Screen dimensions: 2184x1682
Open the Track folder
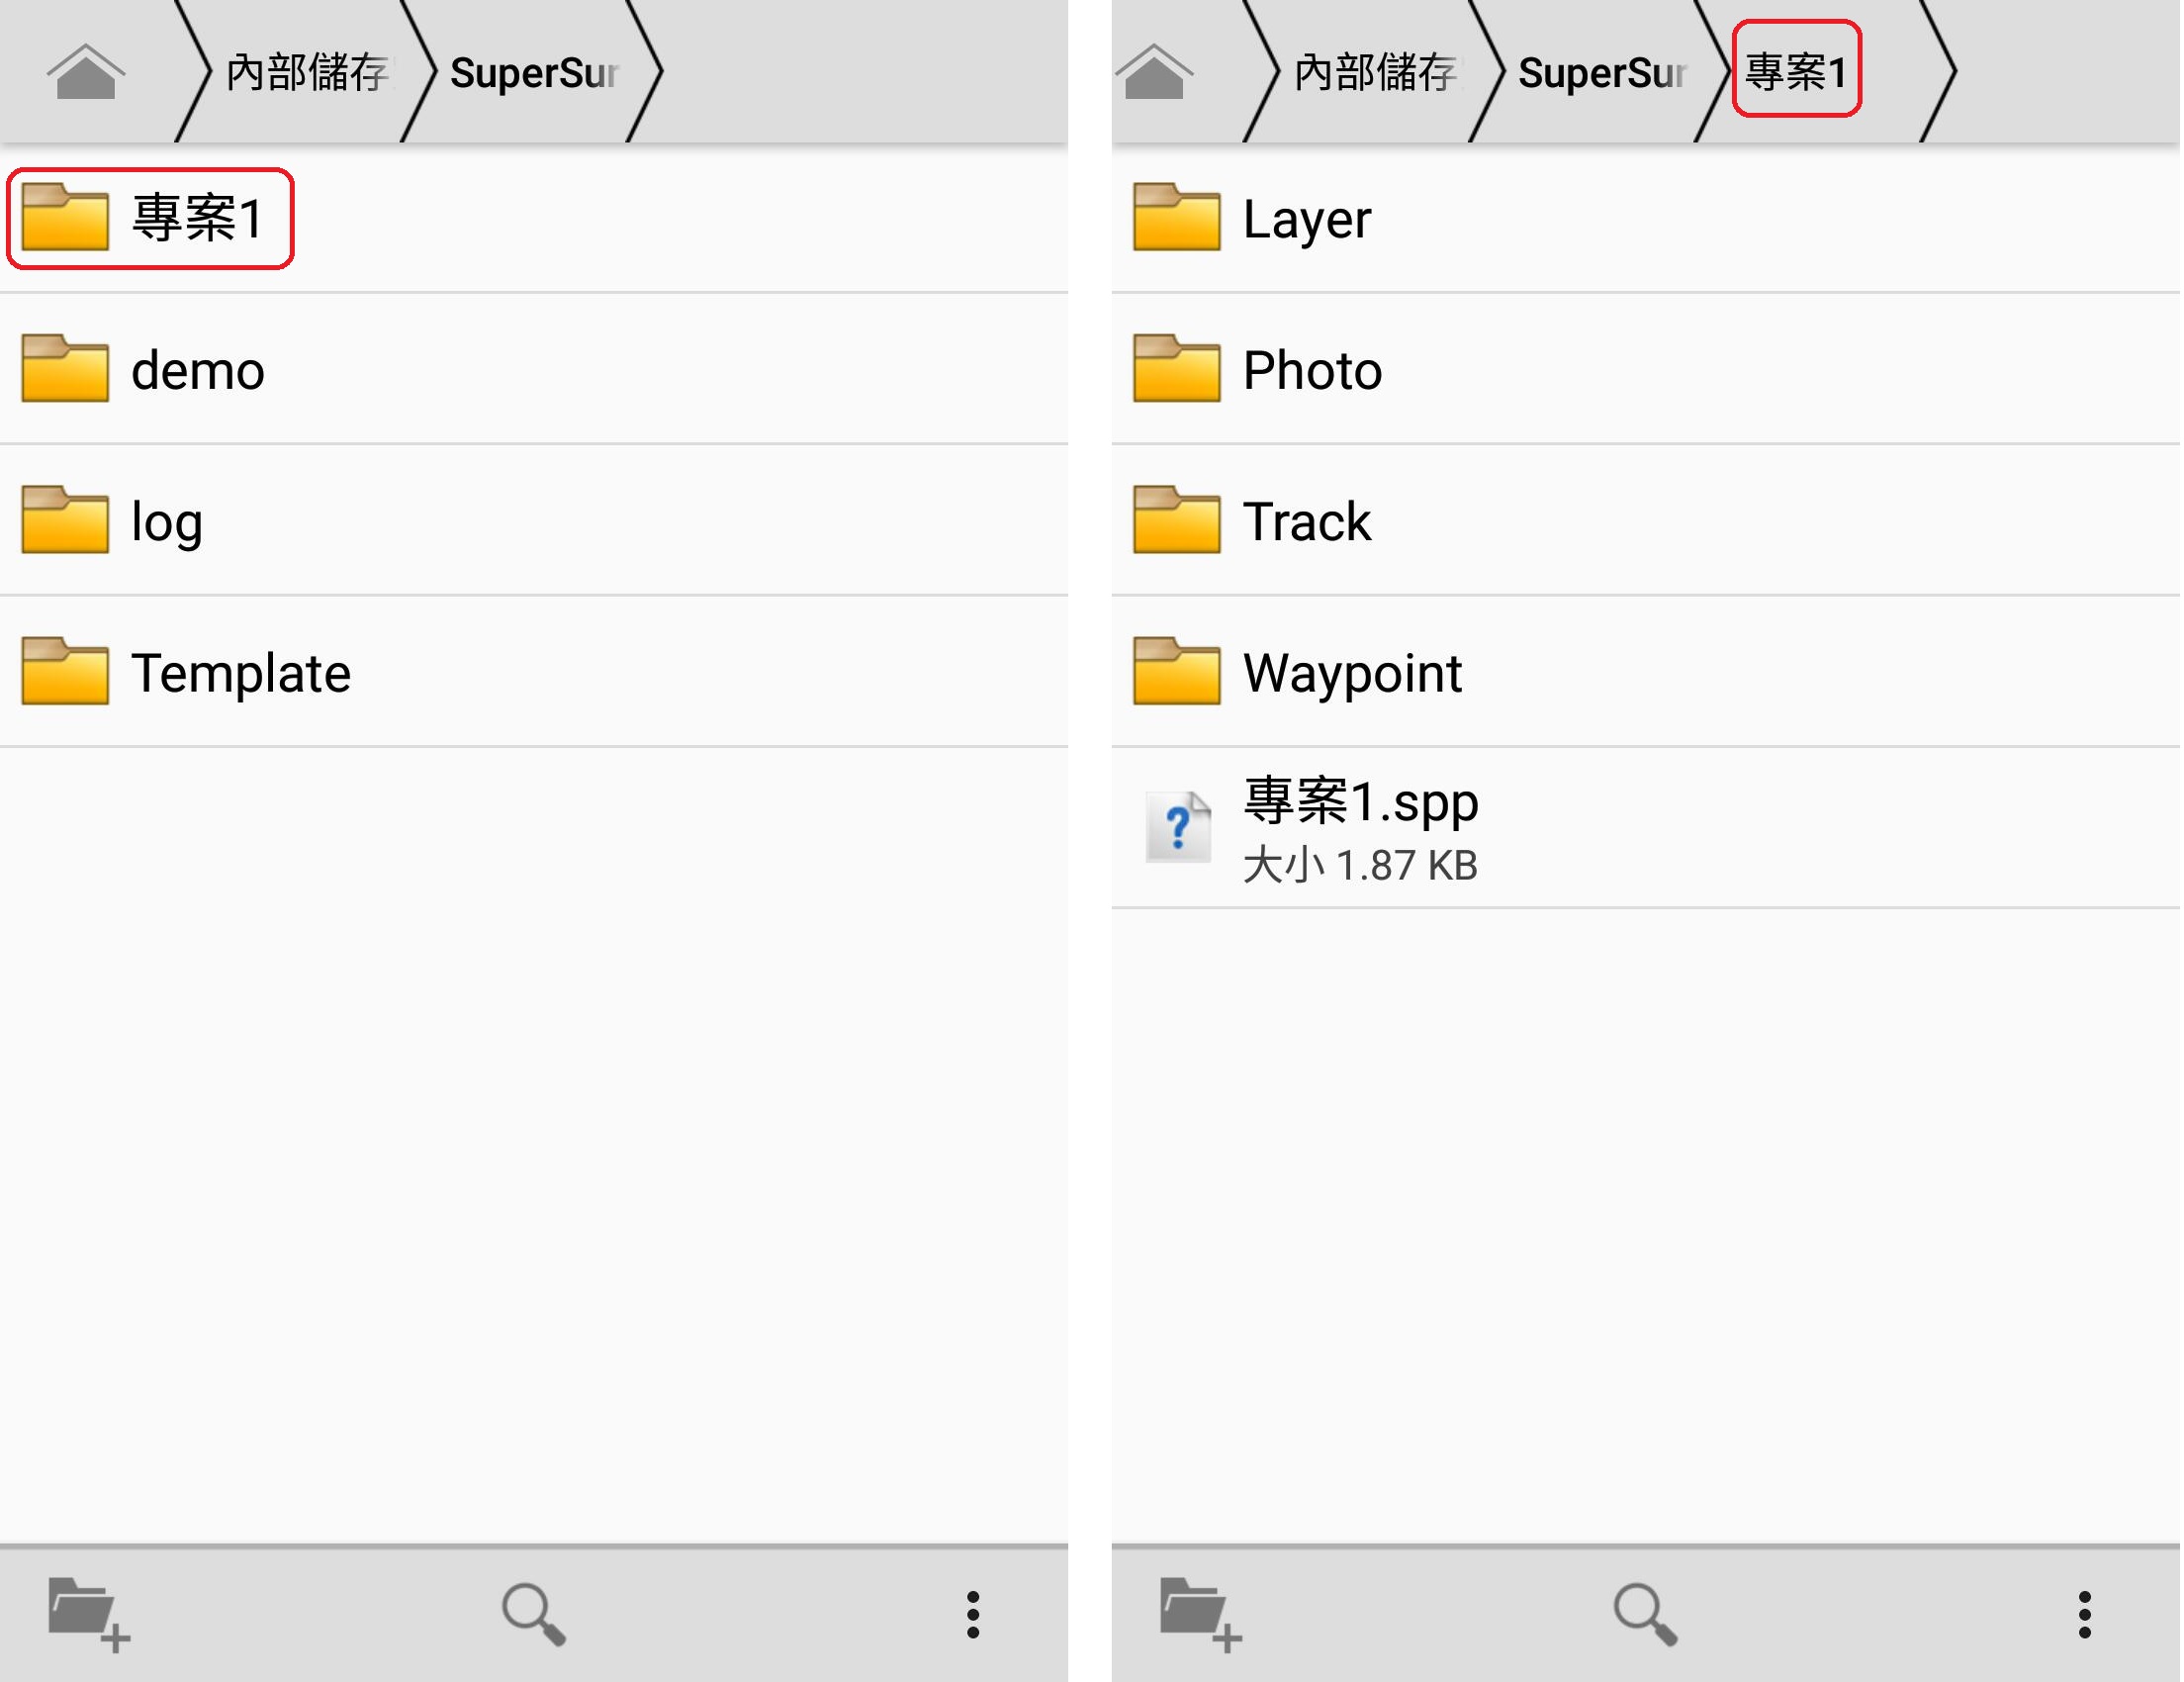click(x=1648, y=521)
